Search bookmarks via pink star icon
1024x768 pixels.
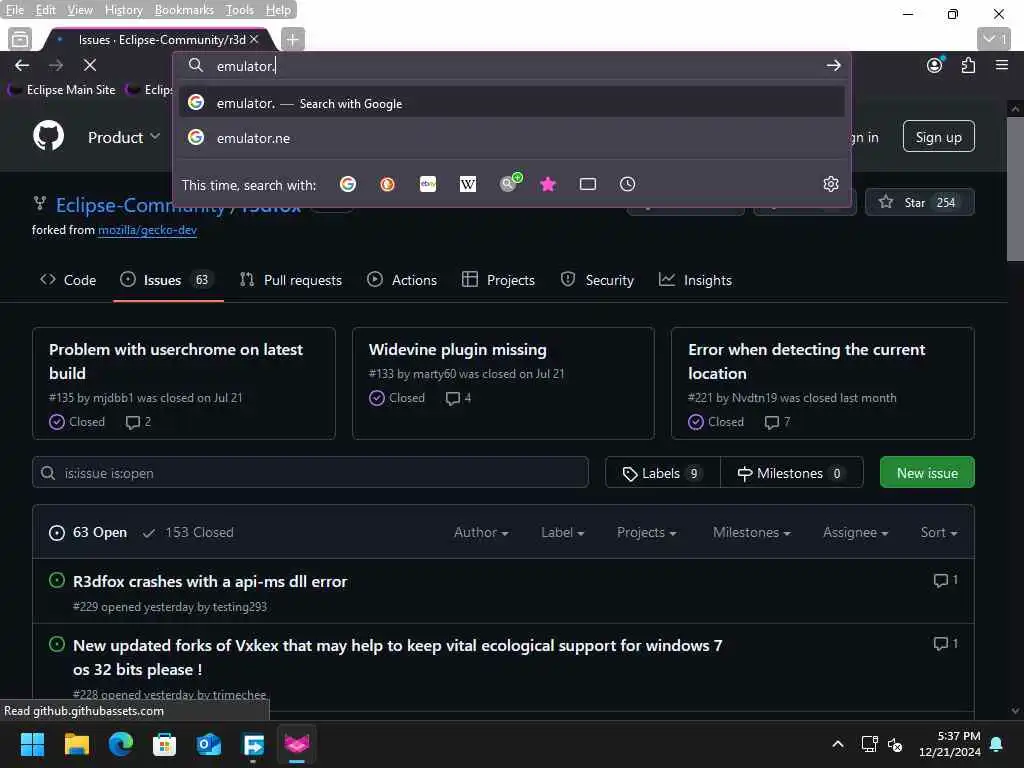(548, 184)
